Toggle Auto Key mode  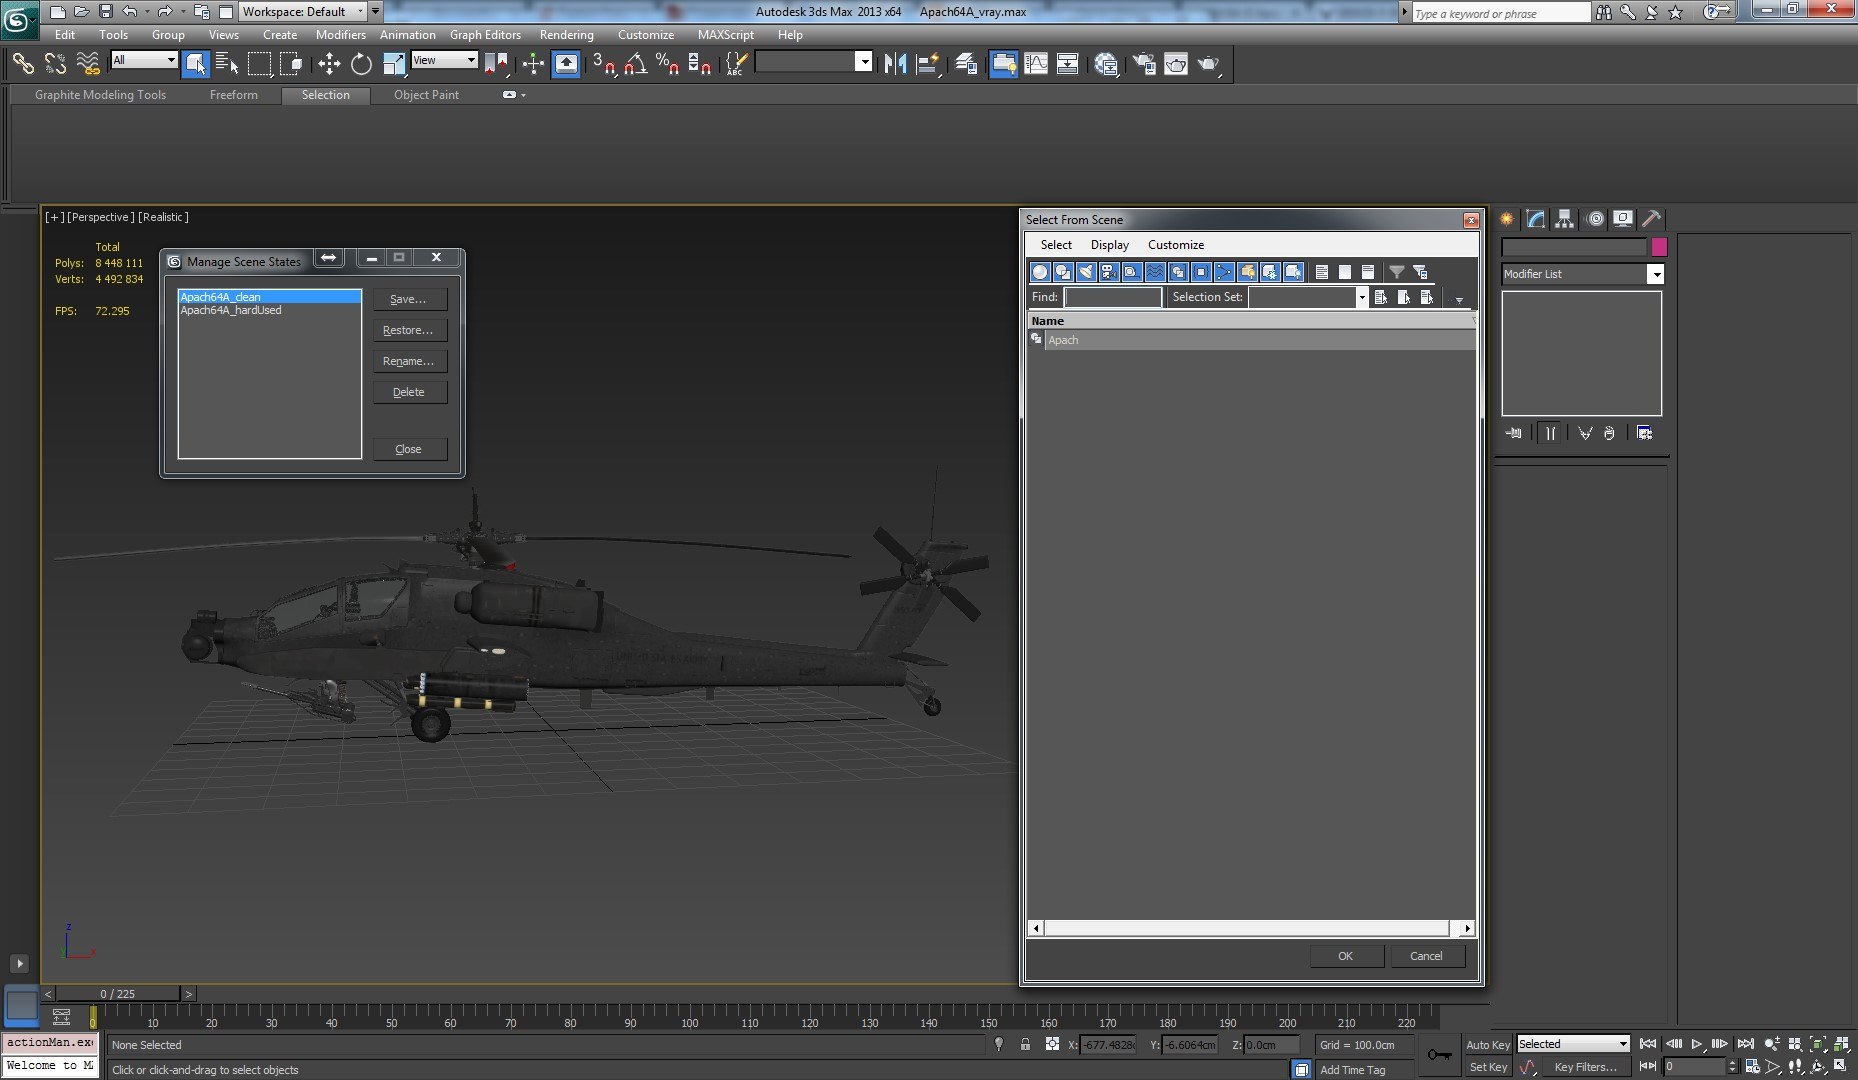[x=1488, y=1045]
